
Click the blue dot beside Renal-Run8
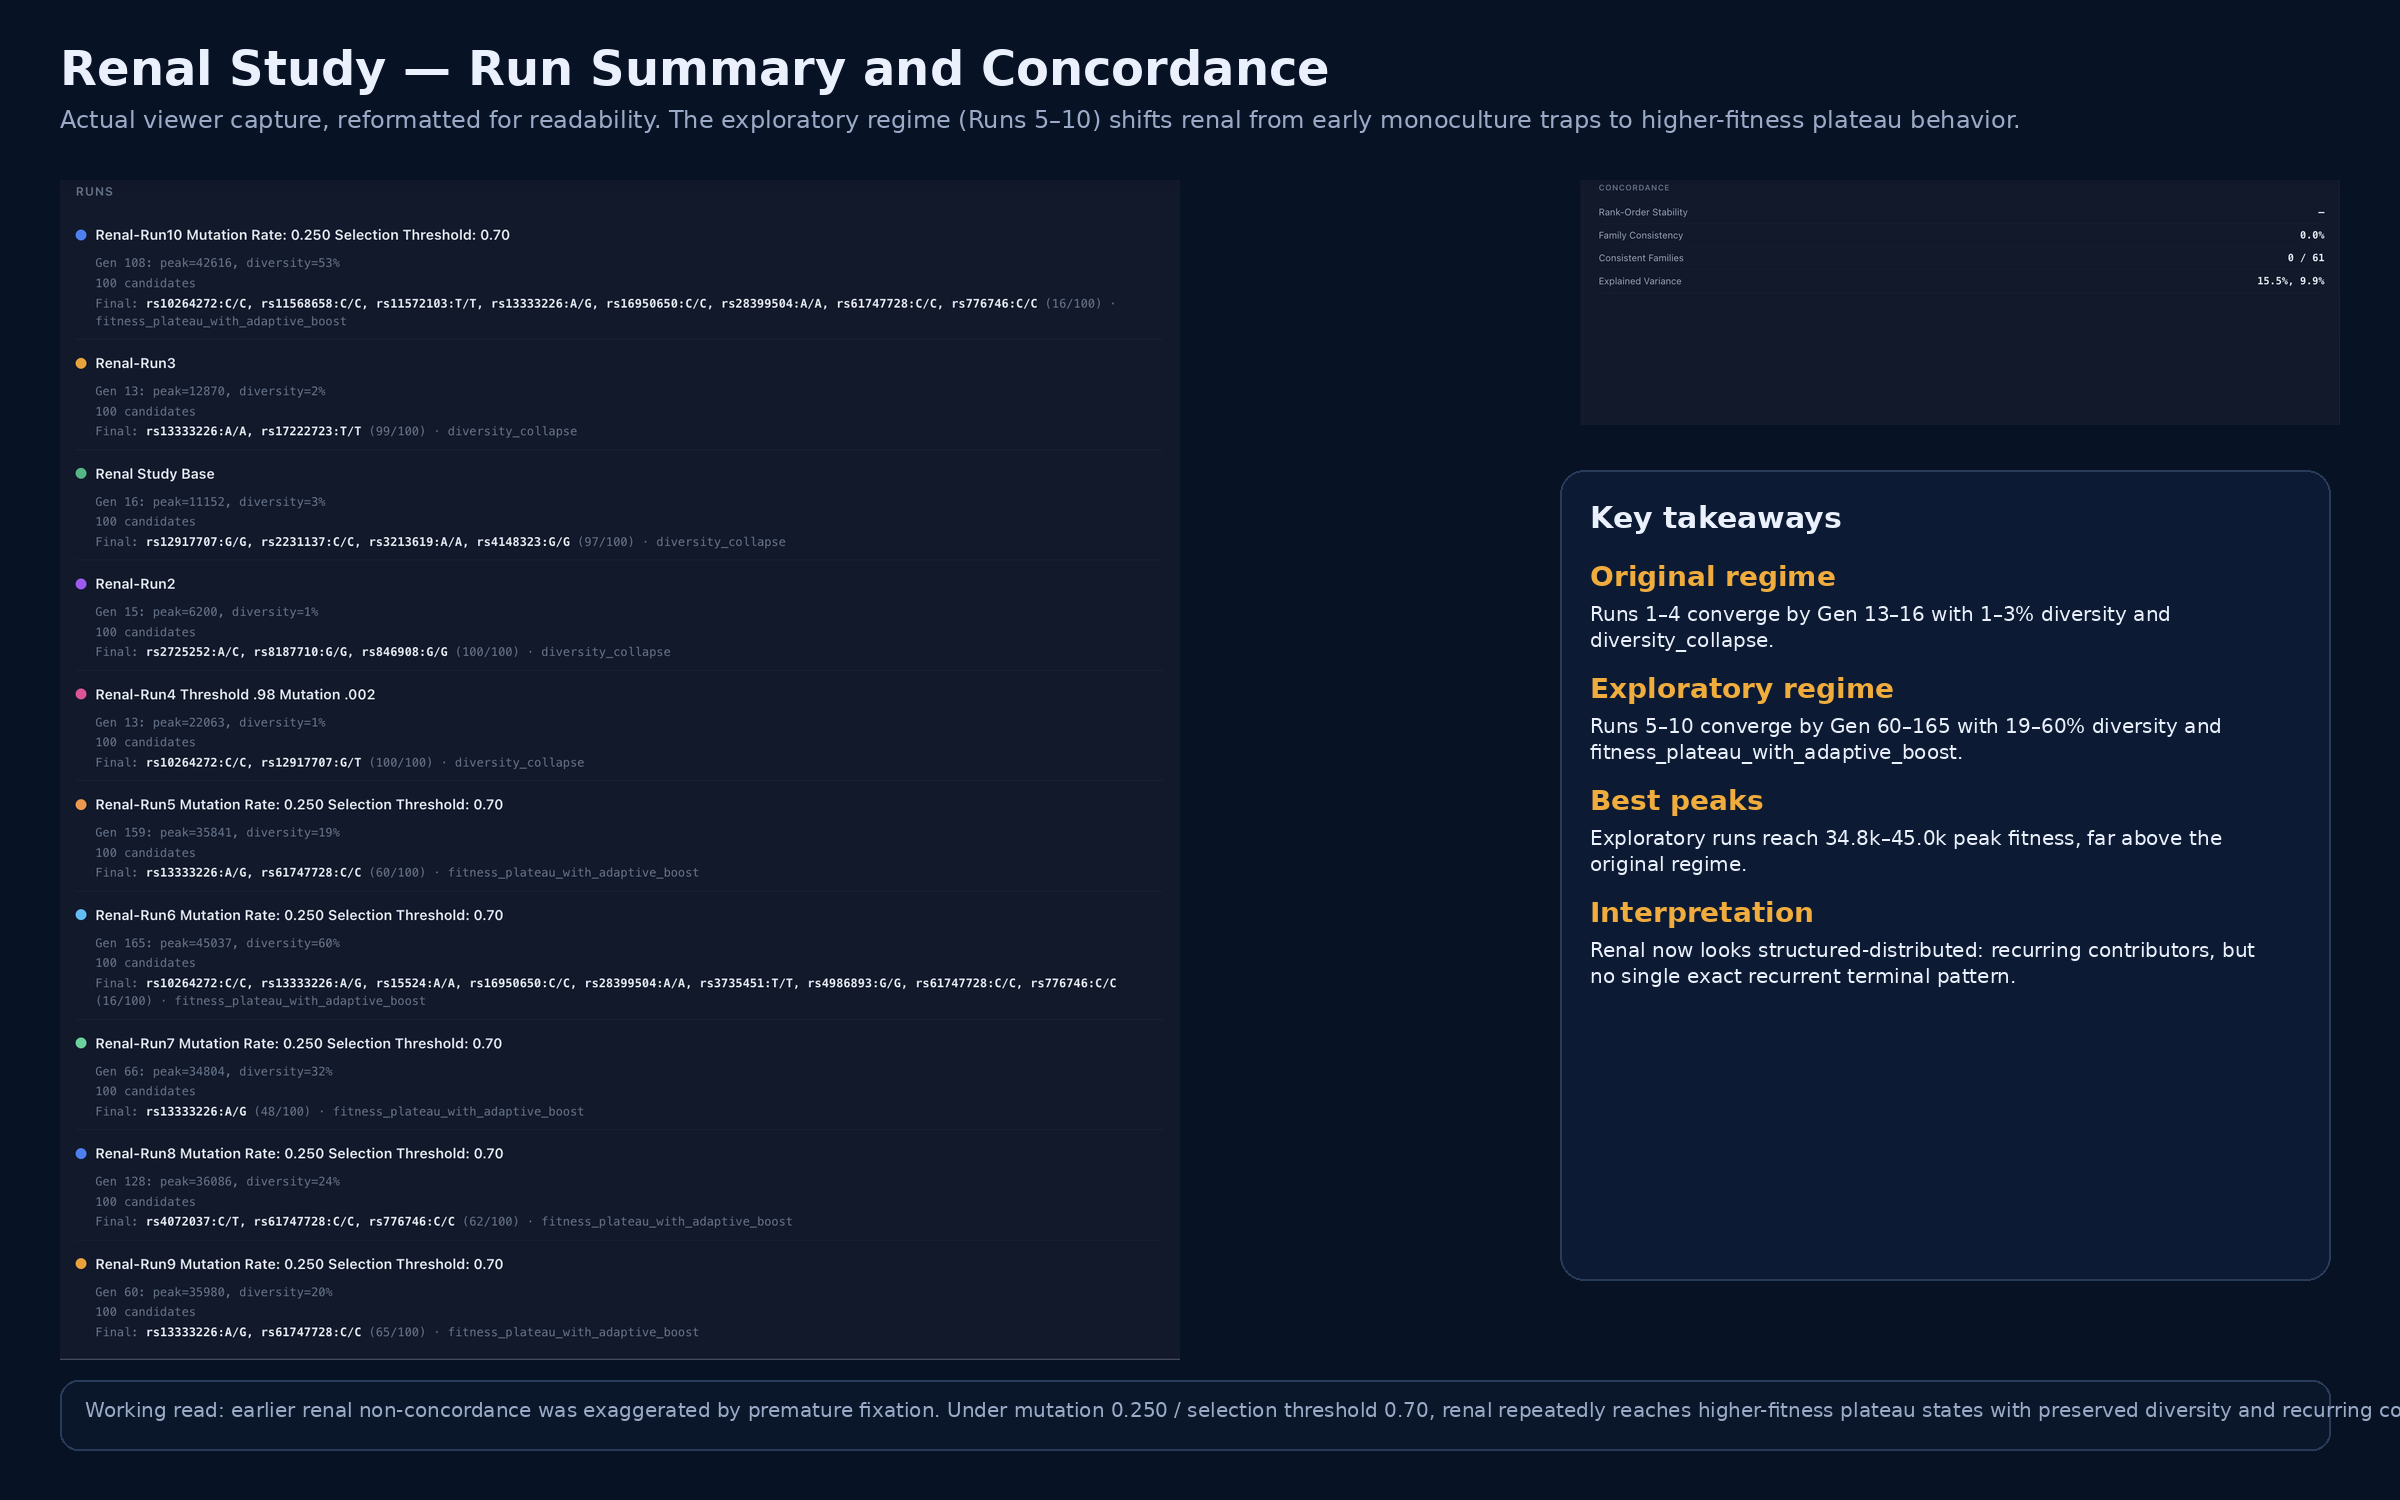[x=81, y=1154]
